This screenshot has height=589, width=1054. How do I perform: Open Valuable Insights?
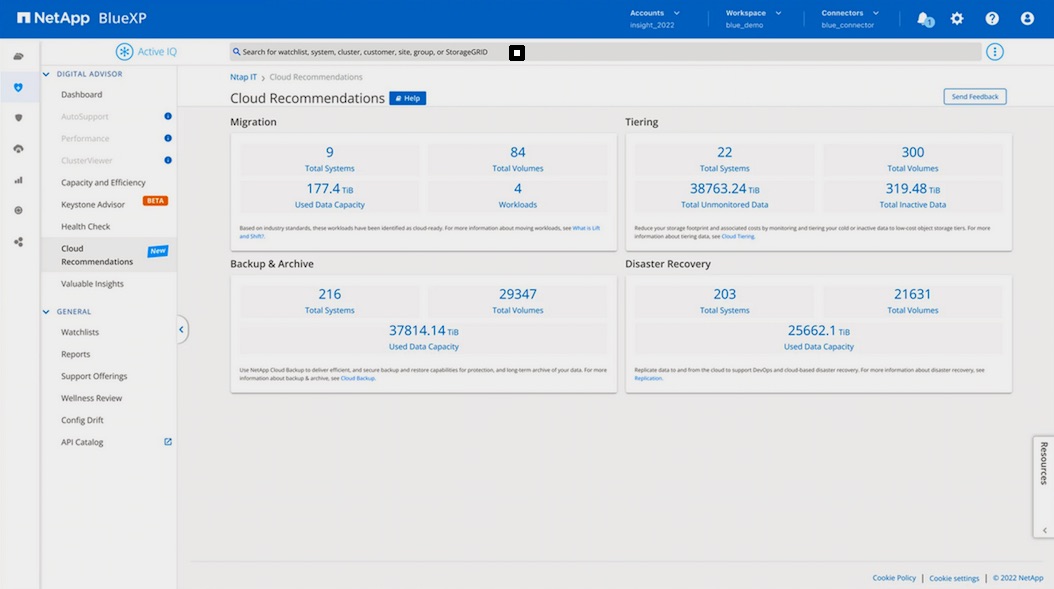coord(93,284)
